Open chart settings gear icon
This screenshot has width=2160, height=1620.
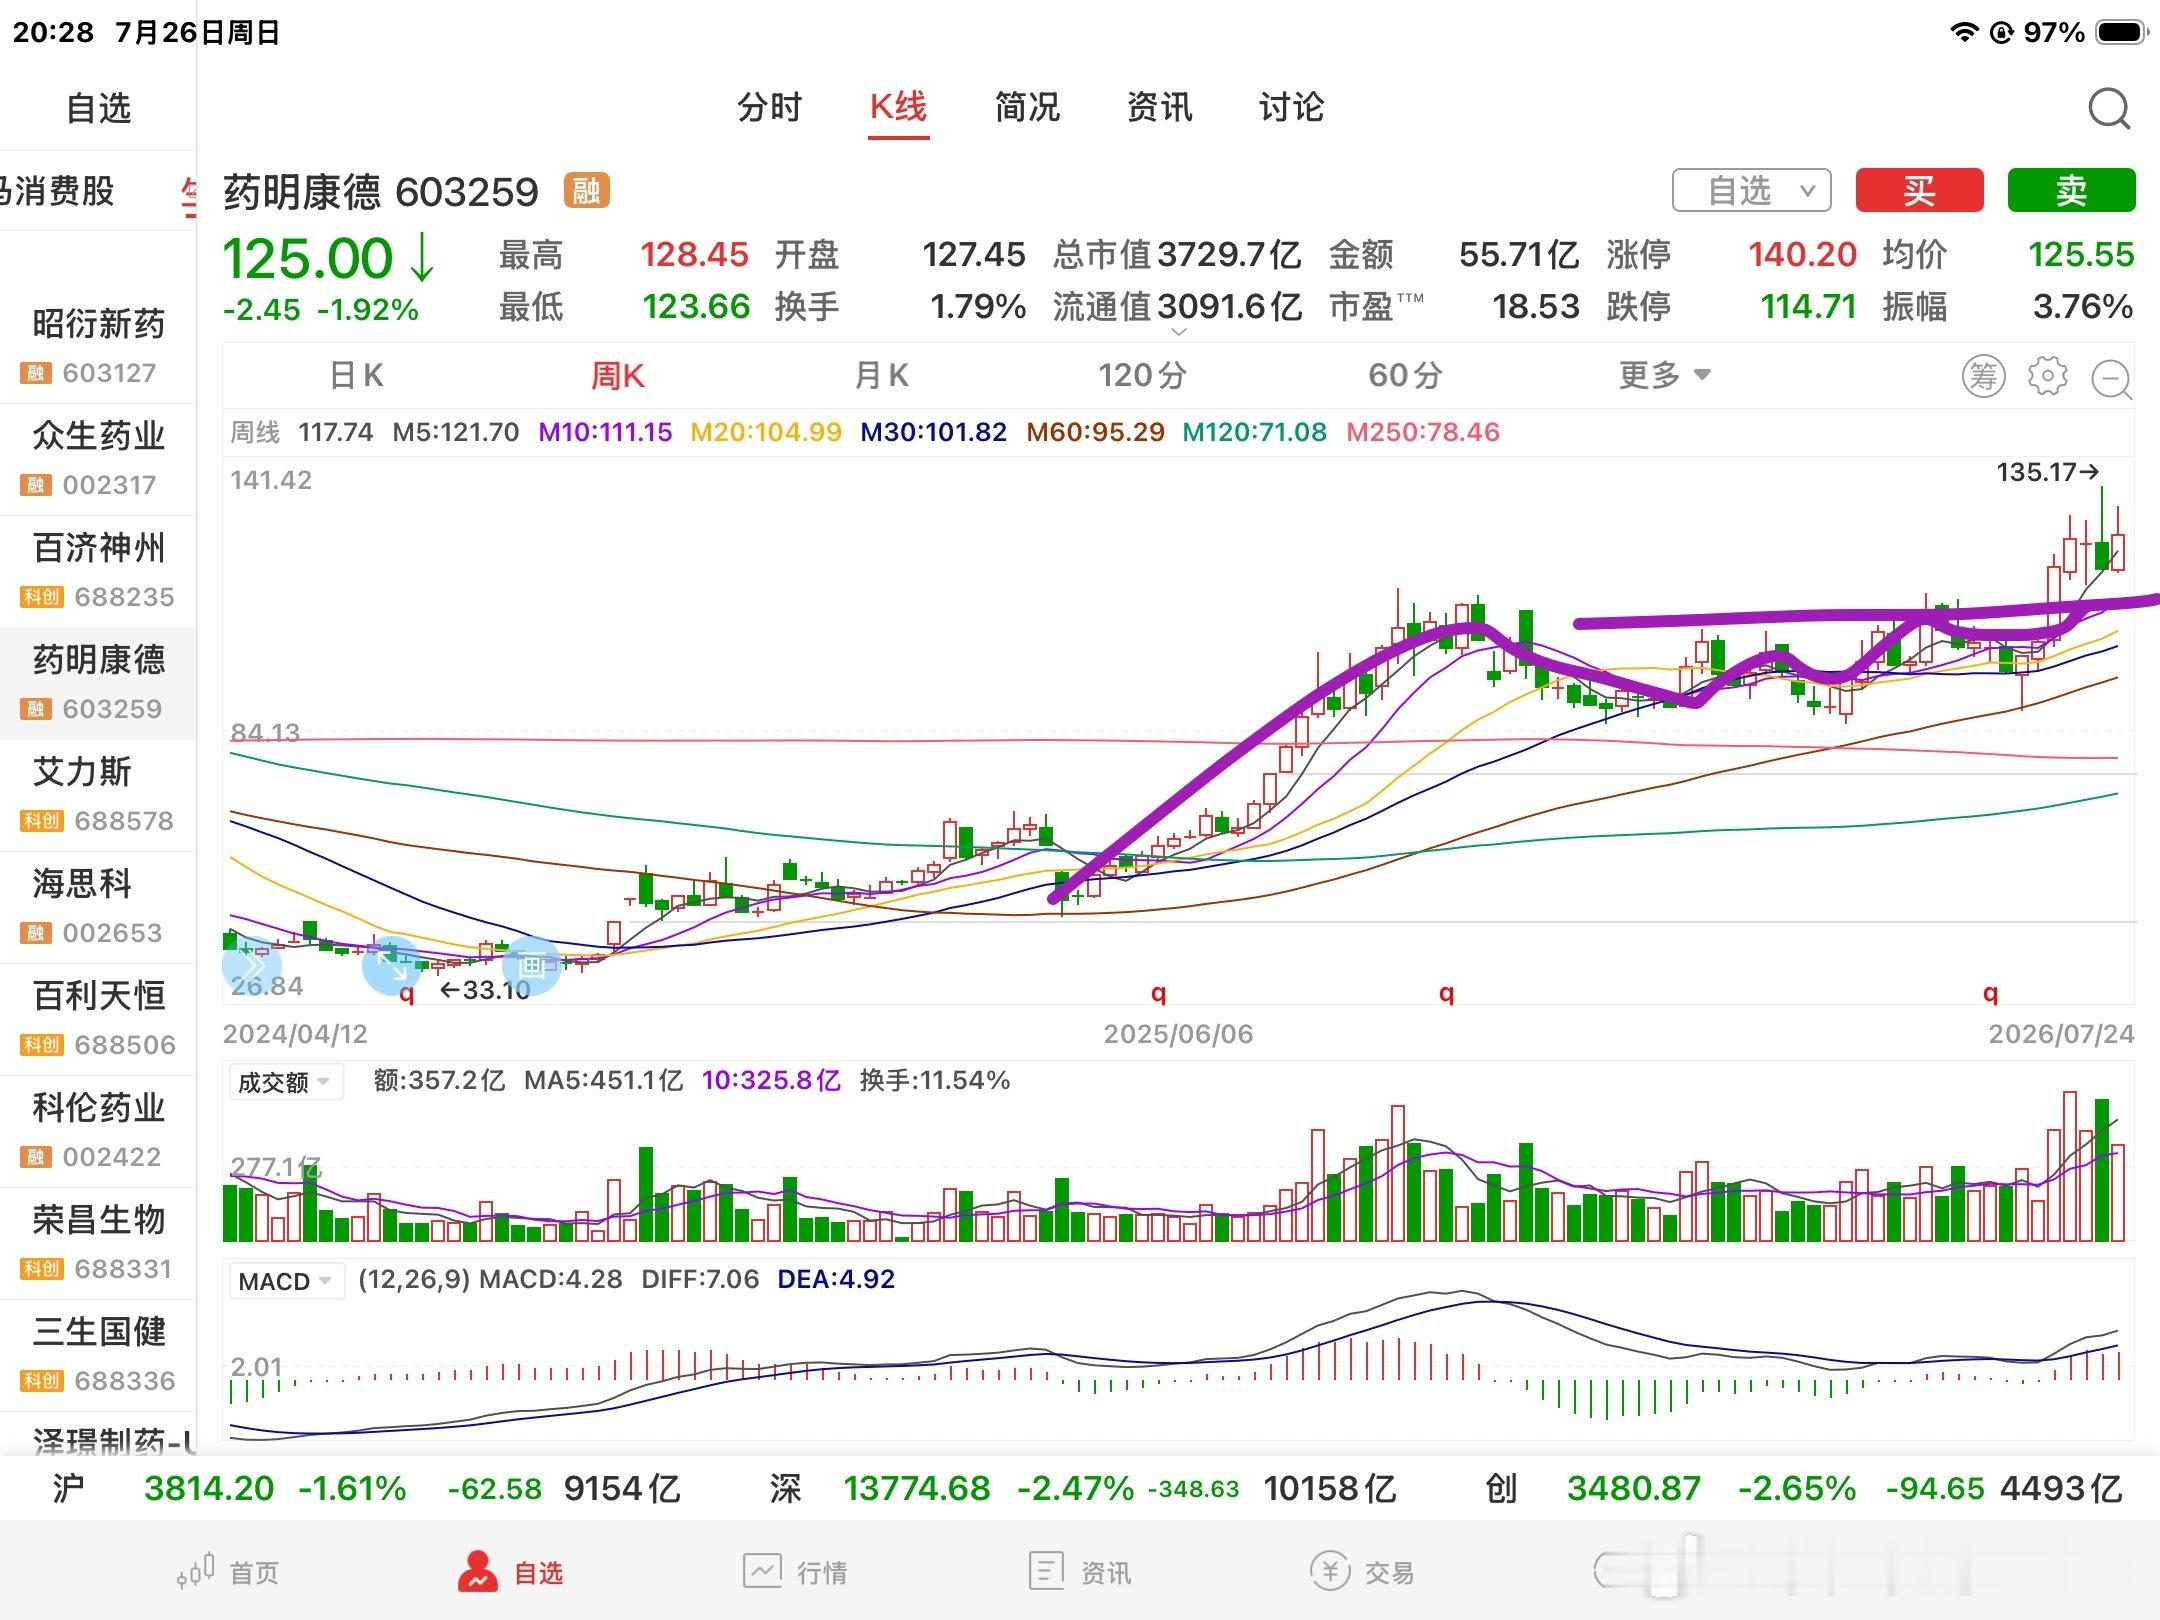(x=2048, y=376)
